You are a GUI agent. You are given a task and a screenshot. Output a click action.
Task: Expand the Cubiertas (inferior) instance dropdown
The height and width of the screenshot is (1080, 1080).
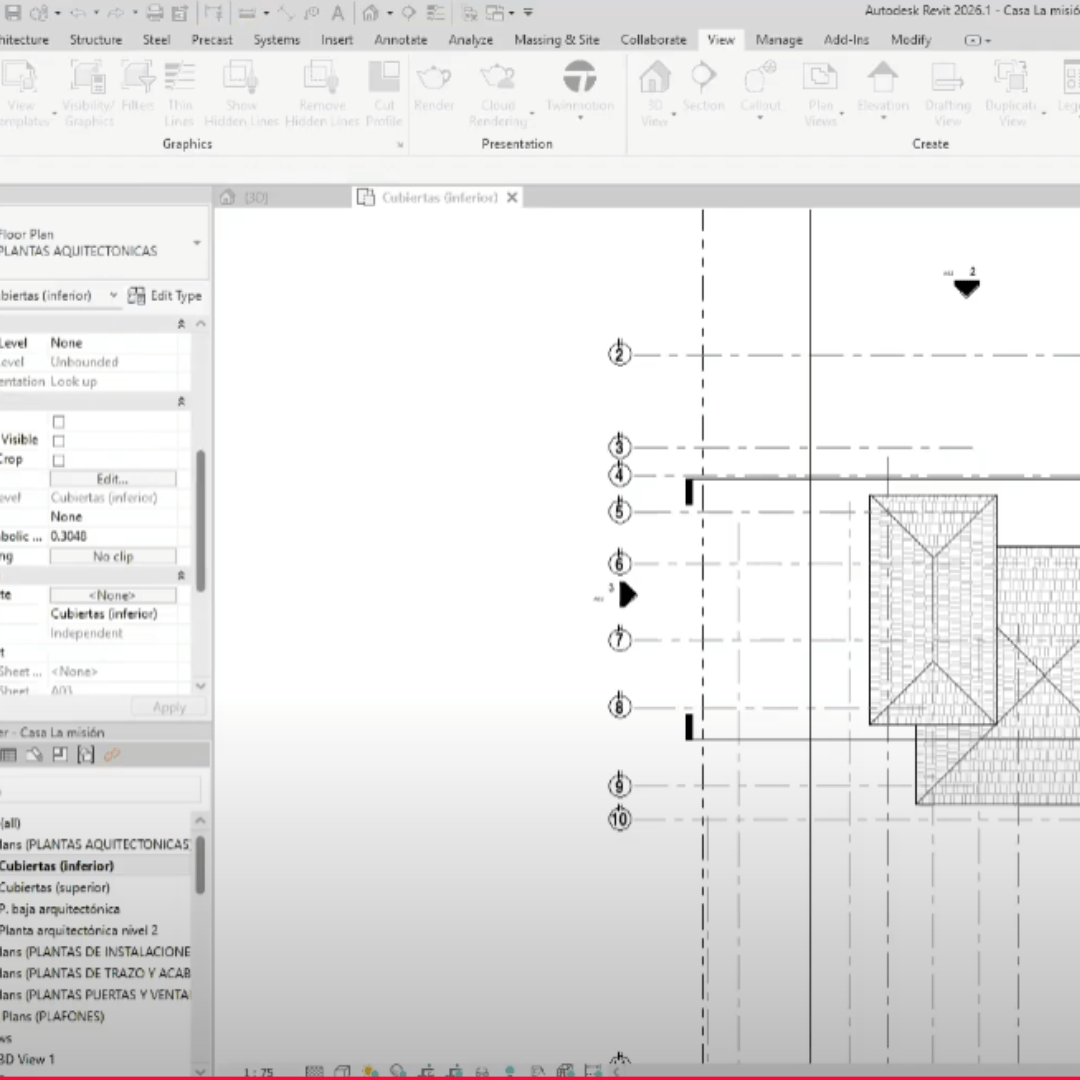coord(113,296)
